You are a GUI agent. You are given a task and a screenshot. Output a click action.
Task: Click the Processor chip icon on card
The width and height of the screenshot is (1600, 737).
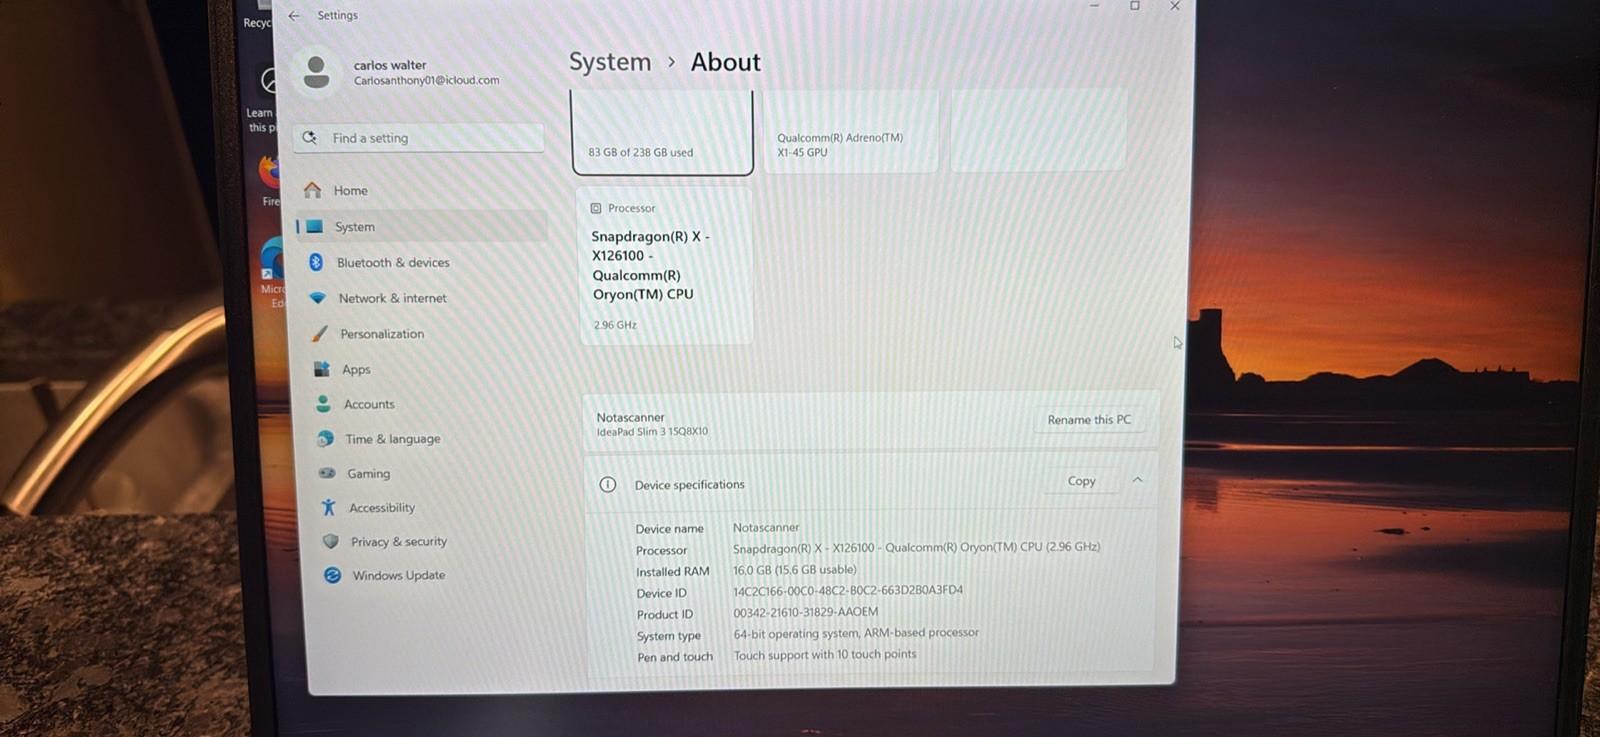[x=596, y=208]
